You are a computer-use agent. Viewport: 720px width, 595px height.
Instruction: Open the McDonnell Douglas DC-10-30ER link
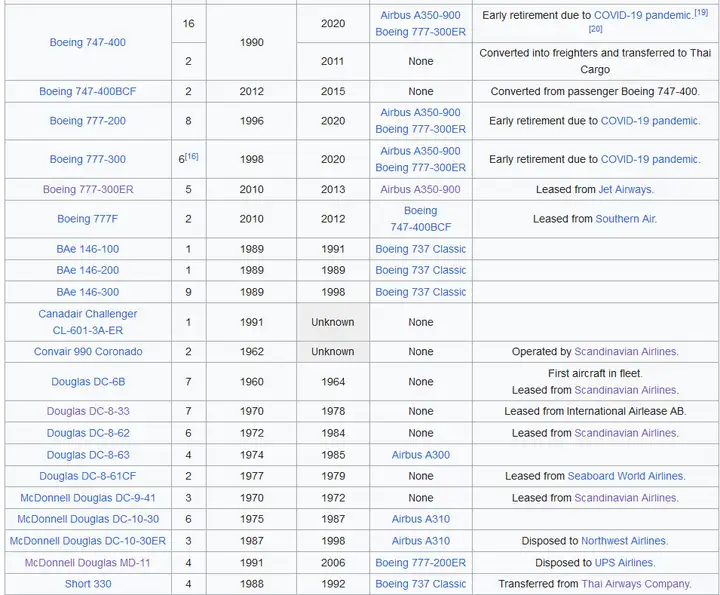(x=88, y=541)
